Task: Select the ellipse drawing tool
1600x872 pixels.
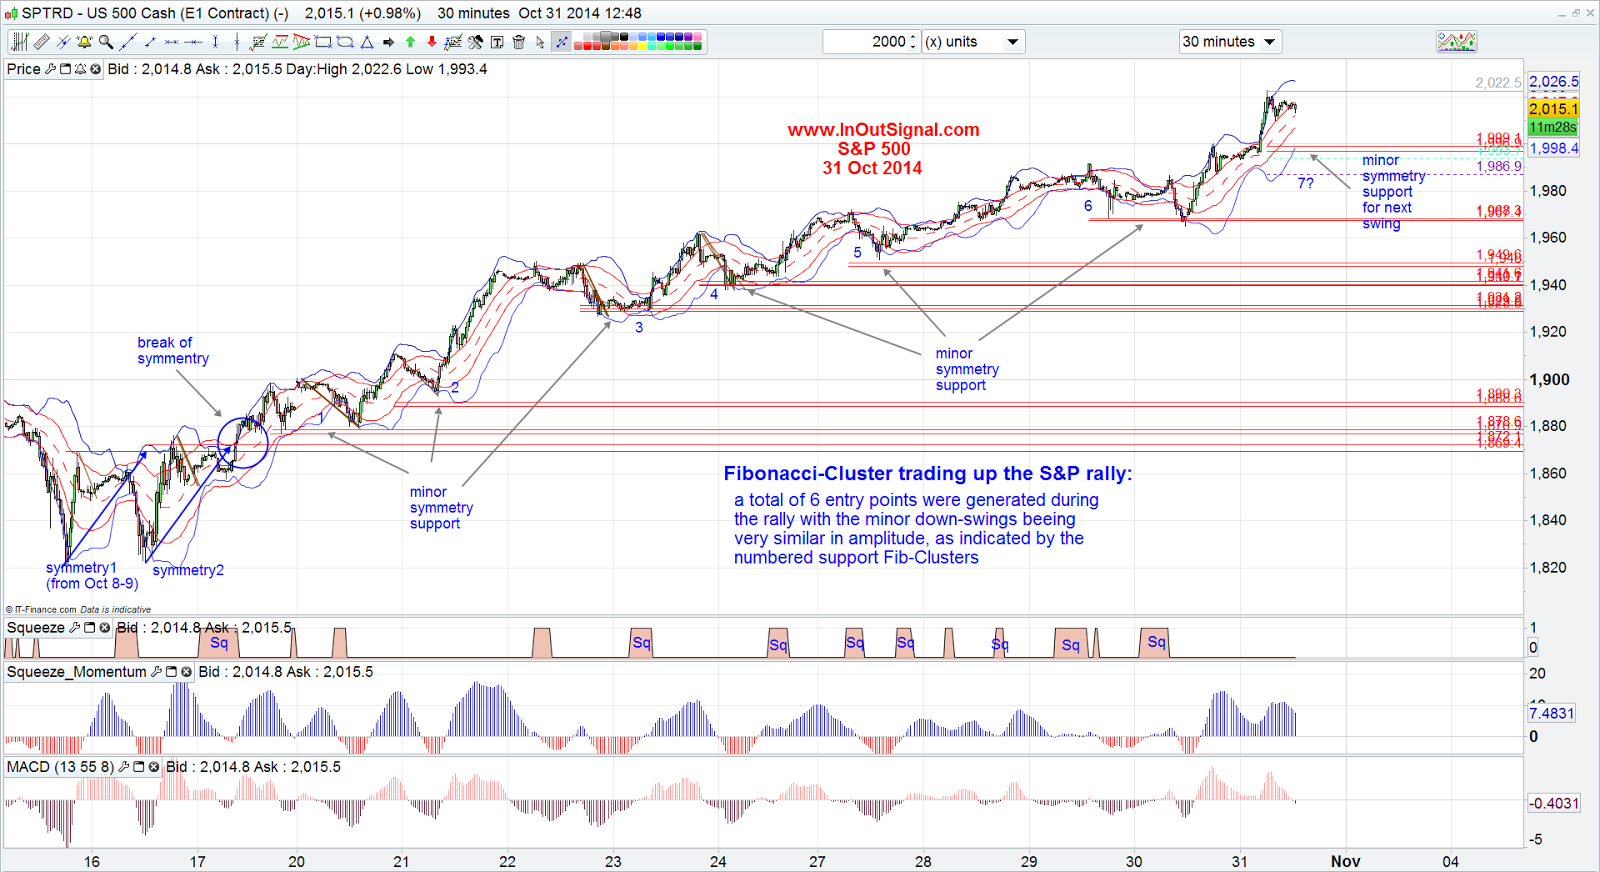Action: pyautogui.click(x=344, y=42)
